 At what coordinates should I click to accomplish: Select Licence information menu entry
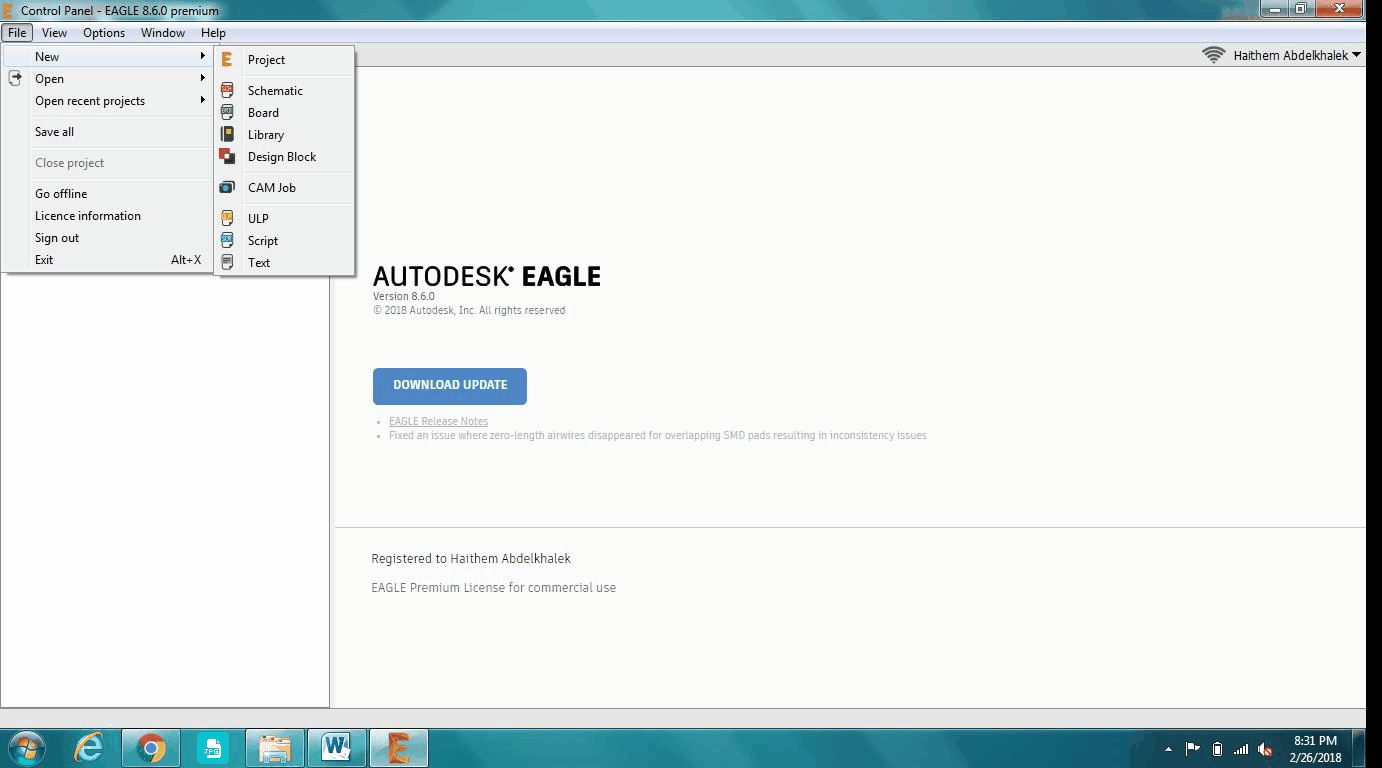coord(107,216)
